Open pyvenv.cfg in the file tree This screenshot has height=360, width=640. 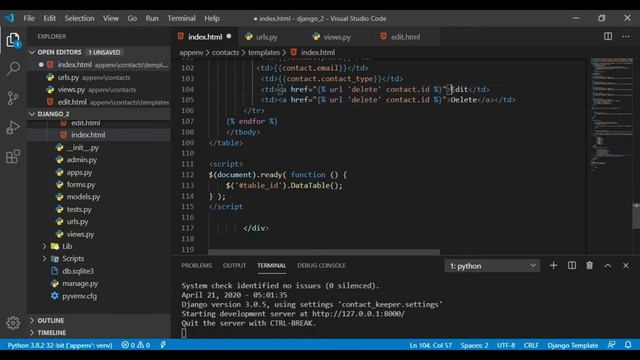tap(99, 296)
